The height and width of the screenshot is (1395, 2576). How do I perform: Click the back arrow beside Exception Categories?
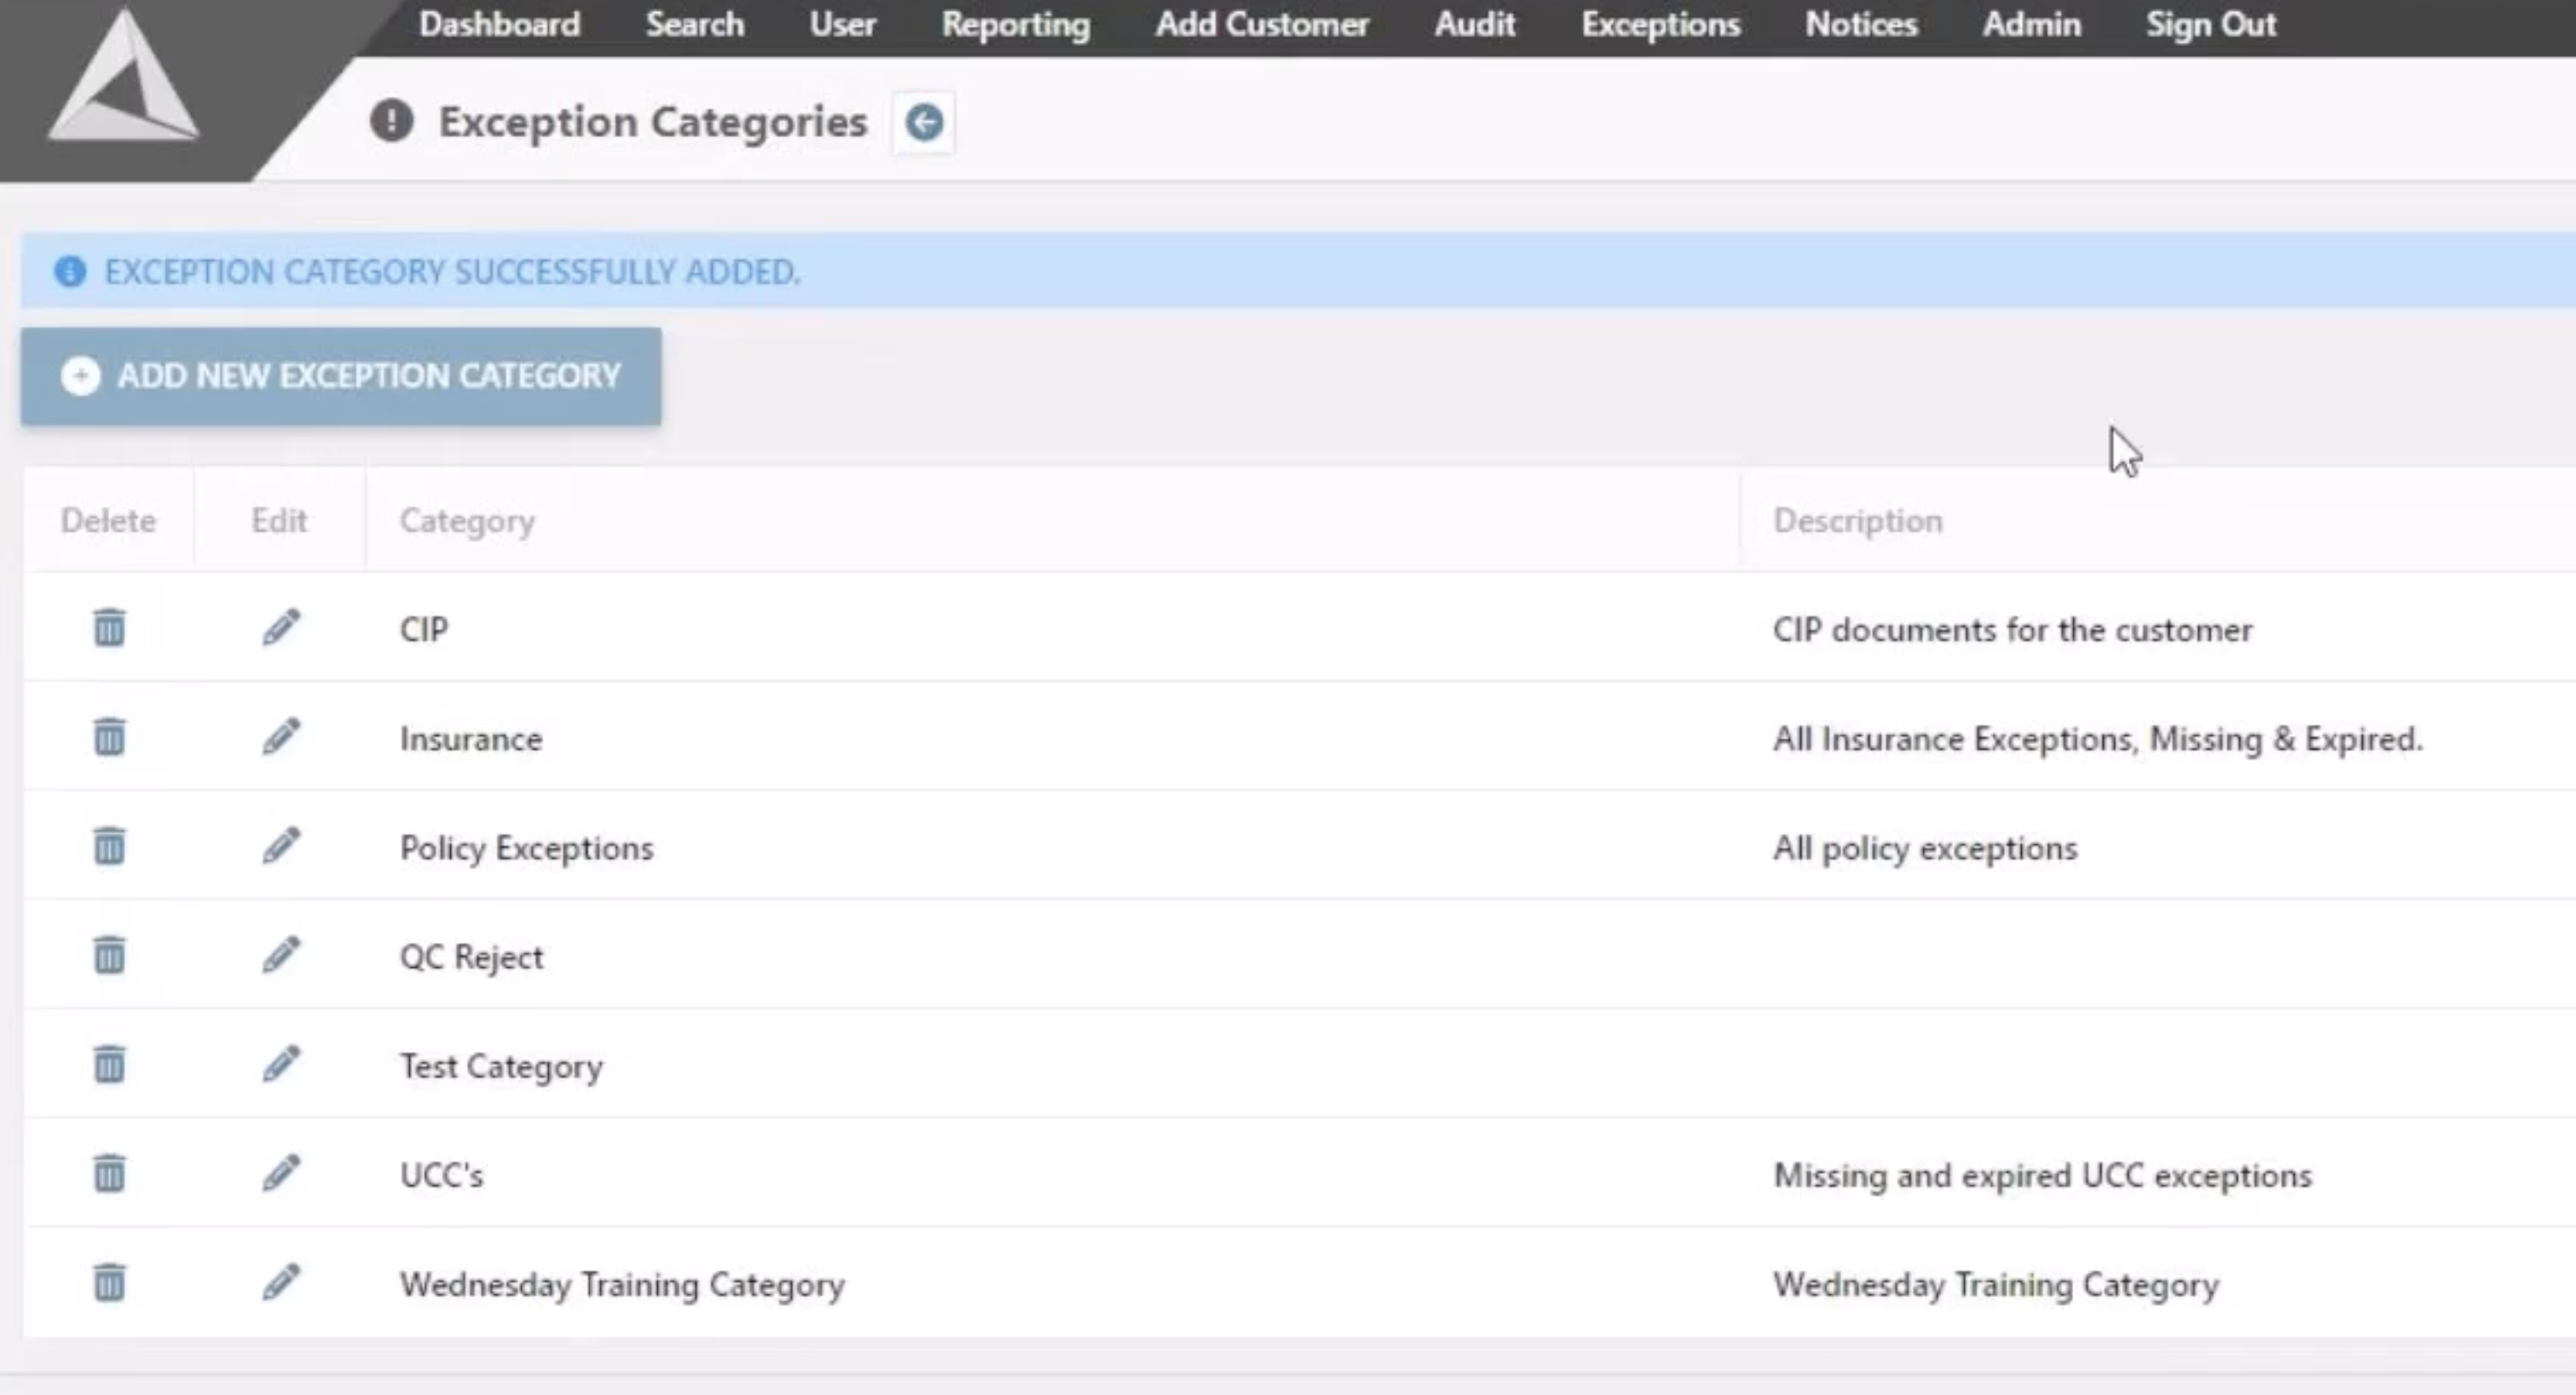tap(923, 123)
